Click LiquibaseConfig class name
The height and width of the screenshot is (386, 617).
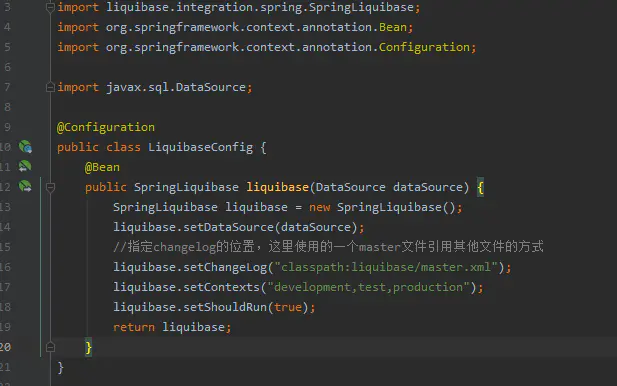(x=200, y=147)
